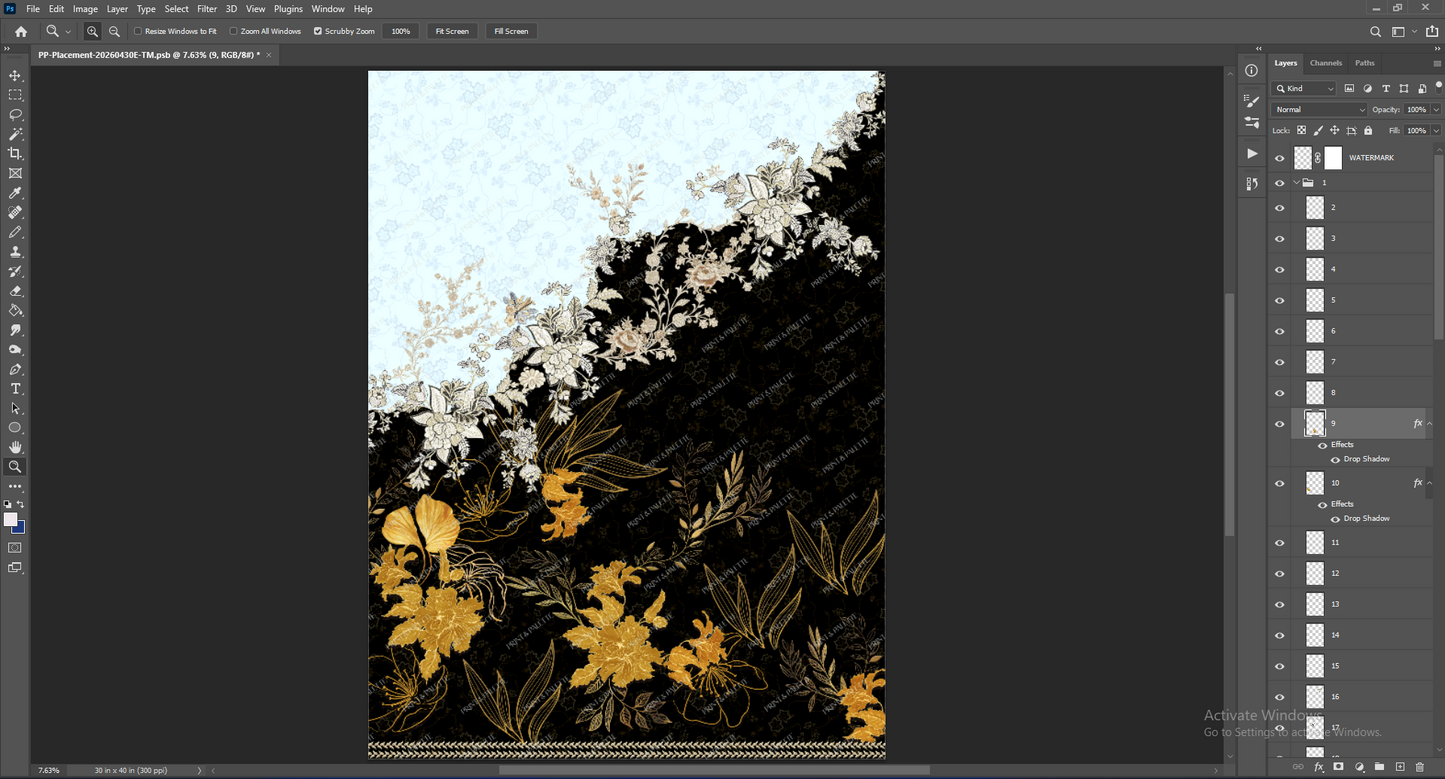Select the Pen tool
1445x779 pixels.
coord(15,369)
